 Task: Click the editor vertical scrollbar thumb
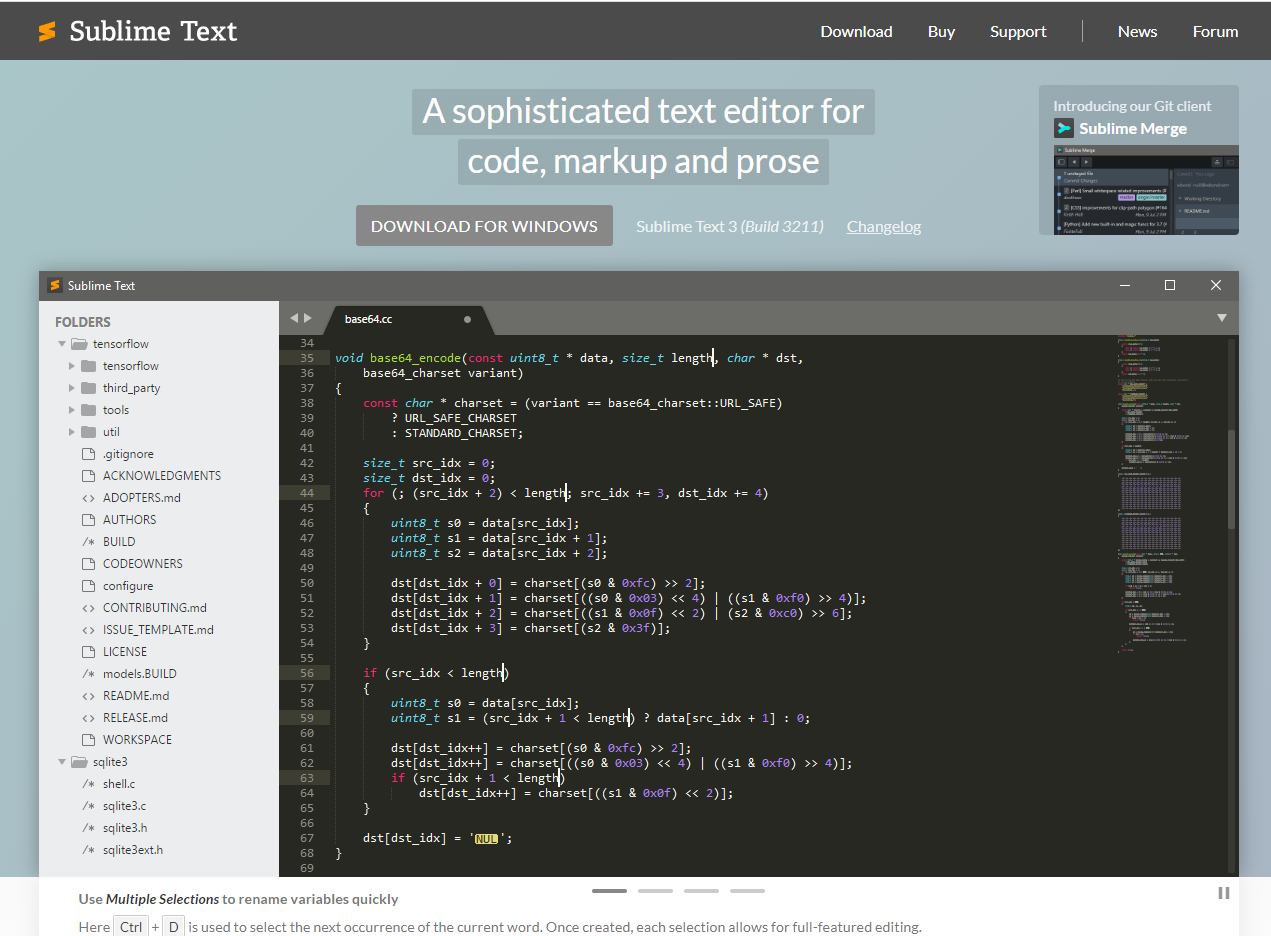(x=1232, y=480)
